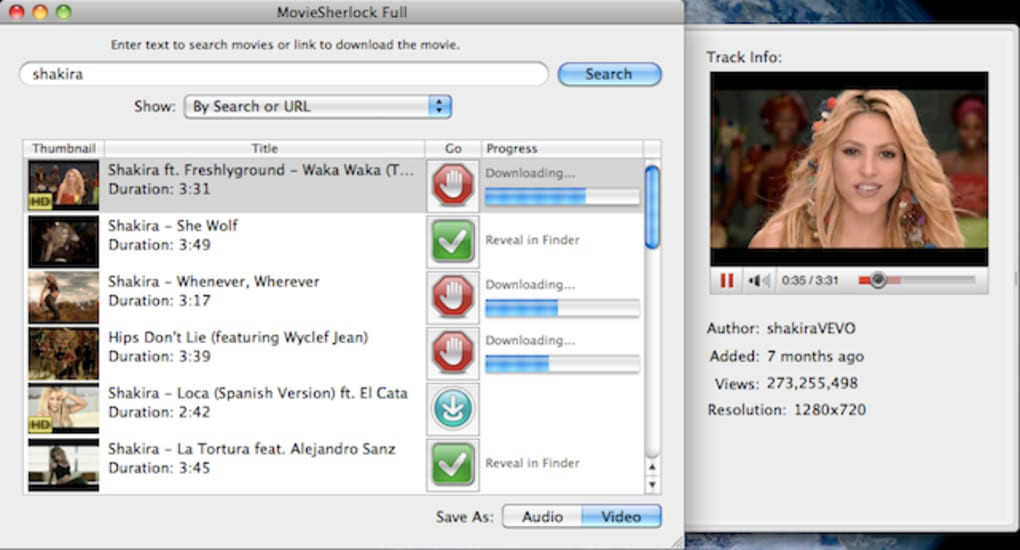Click the Track Info video preview image
Viewport: 1020px width, 550px height.
click(x=849, y=169)
